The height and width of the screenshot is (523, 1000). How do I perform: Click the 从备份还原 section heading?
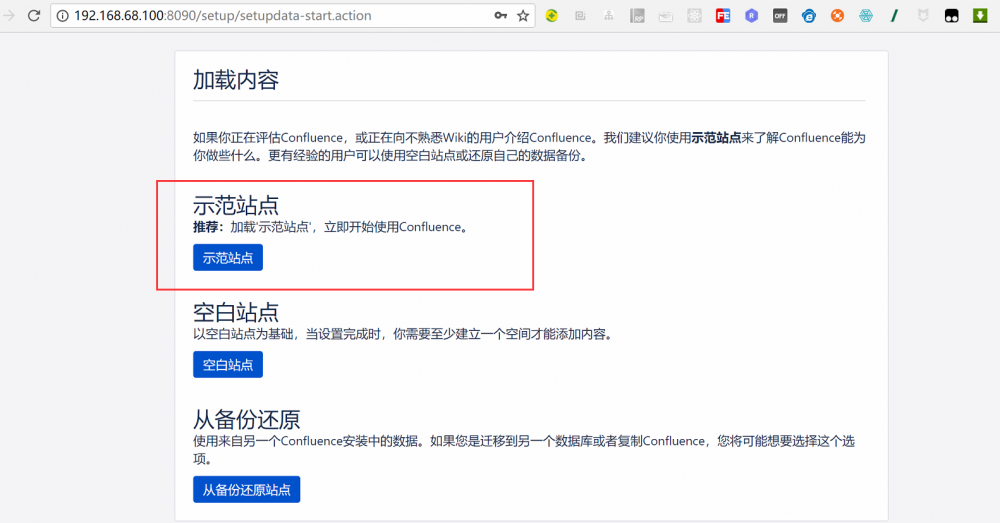(247, 420)
